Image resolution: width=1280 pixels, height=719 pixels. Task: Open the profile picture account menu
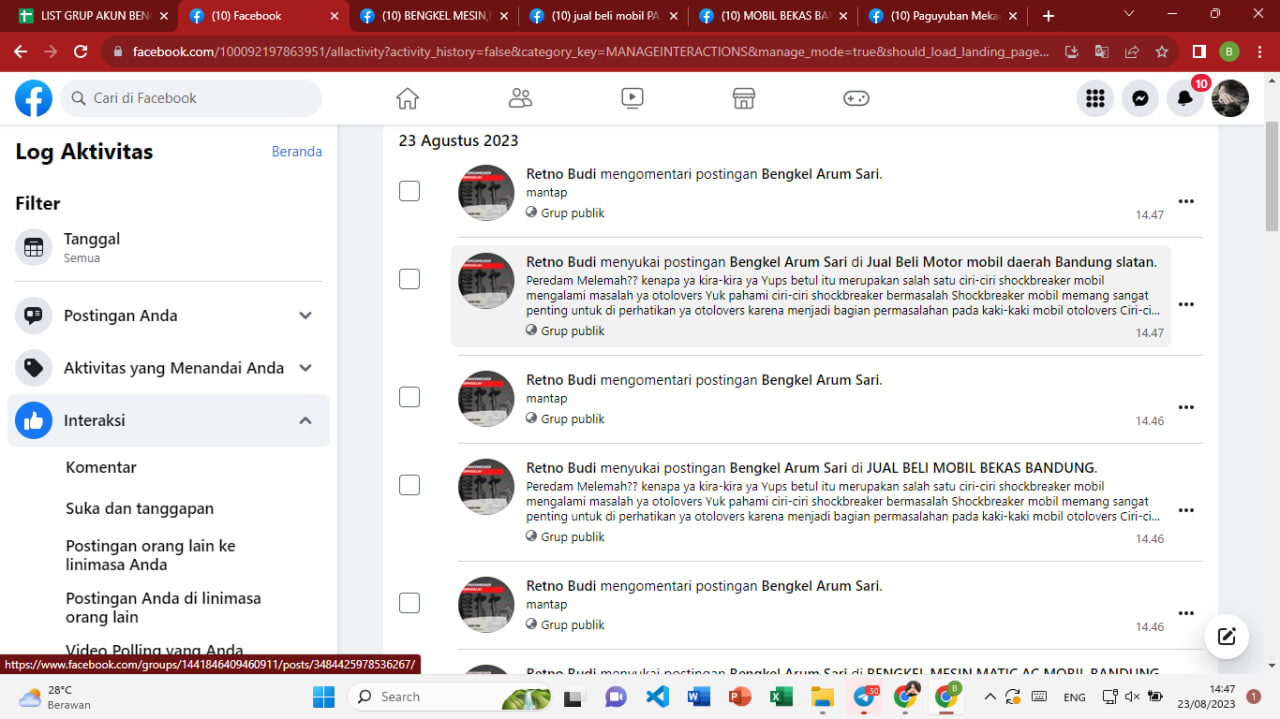coord(1230,98)
